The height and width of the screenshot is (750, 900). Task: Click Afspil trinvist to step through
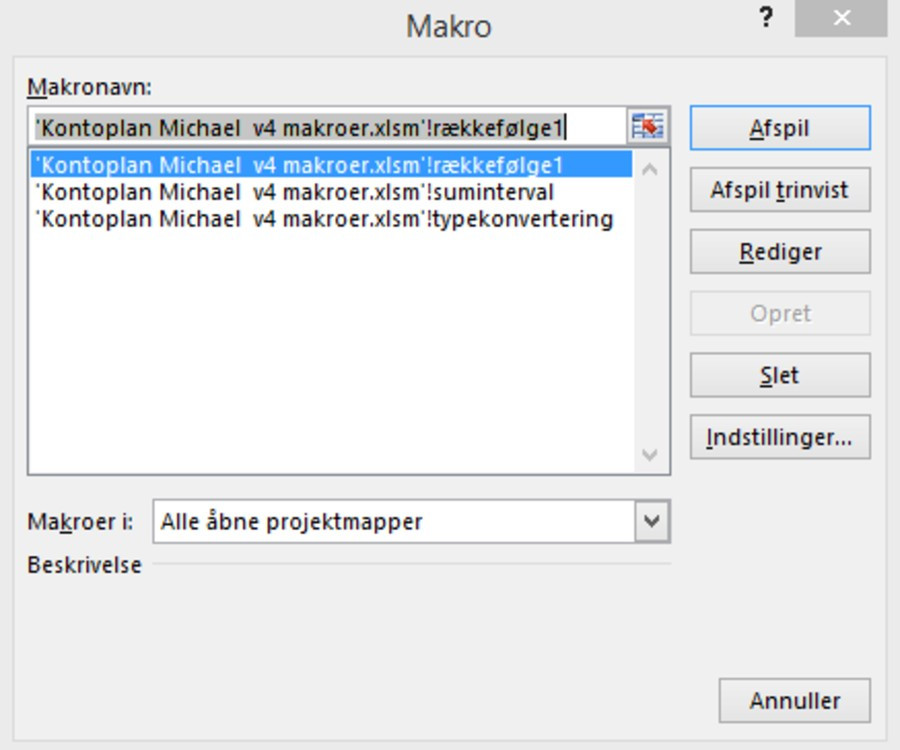pyautogui.click(x=780, y=190)
